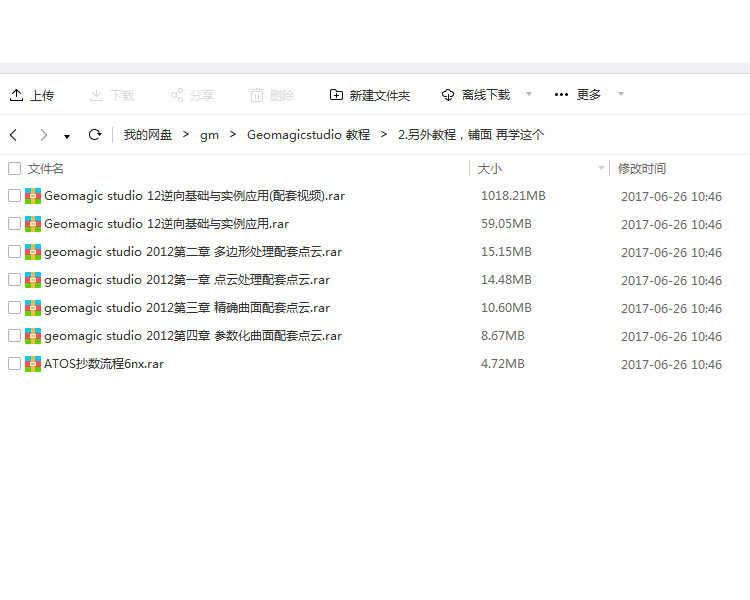Click the three-dots icon beside 更多
Screen dimensions: 750x600
point(561,94)
